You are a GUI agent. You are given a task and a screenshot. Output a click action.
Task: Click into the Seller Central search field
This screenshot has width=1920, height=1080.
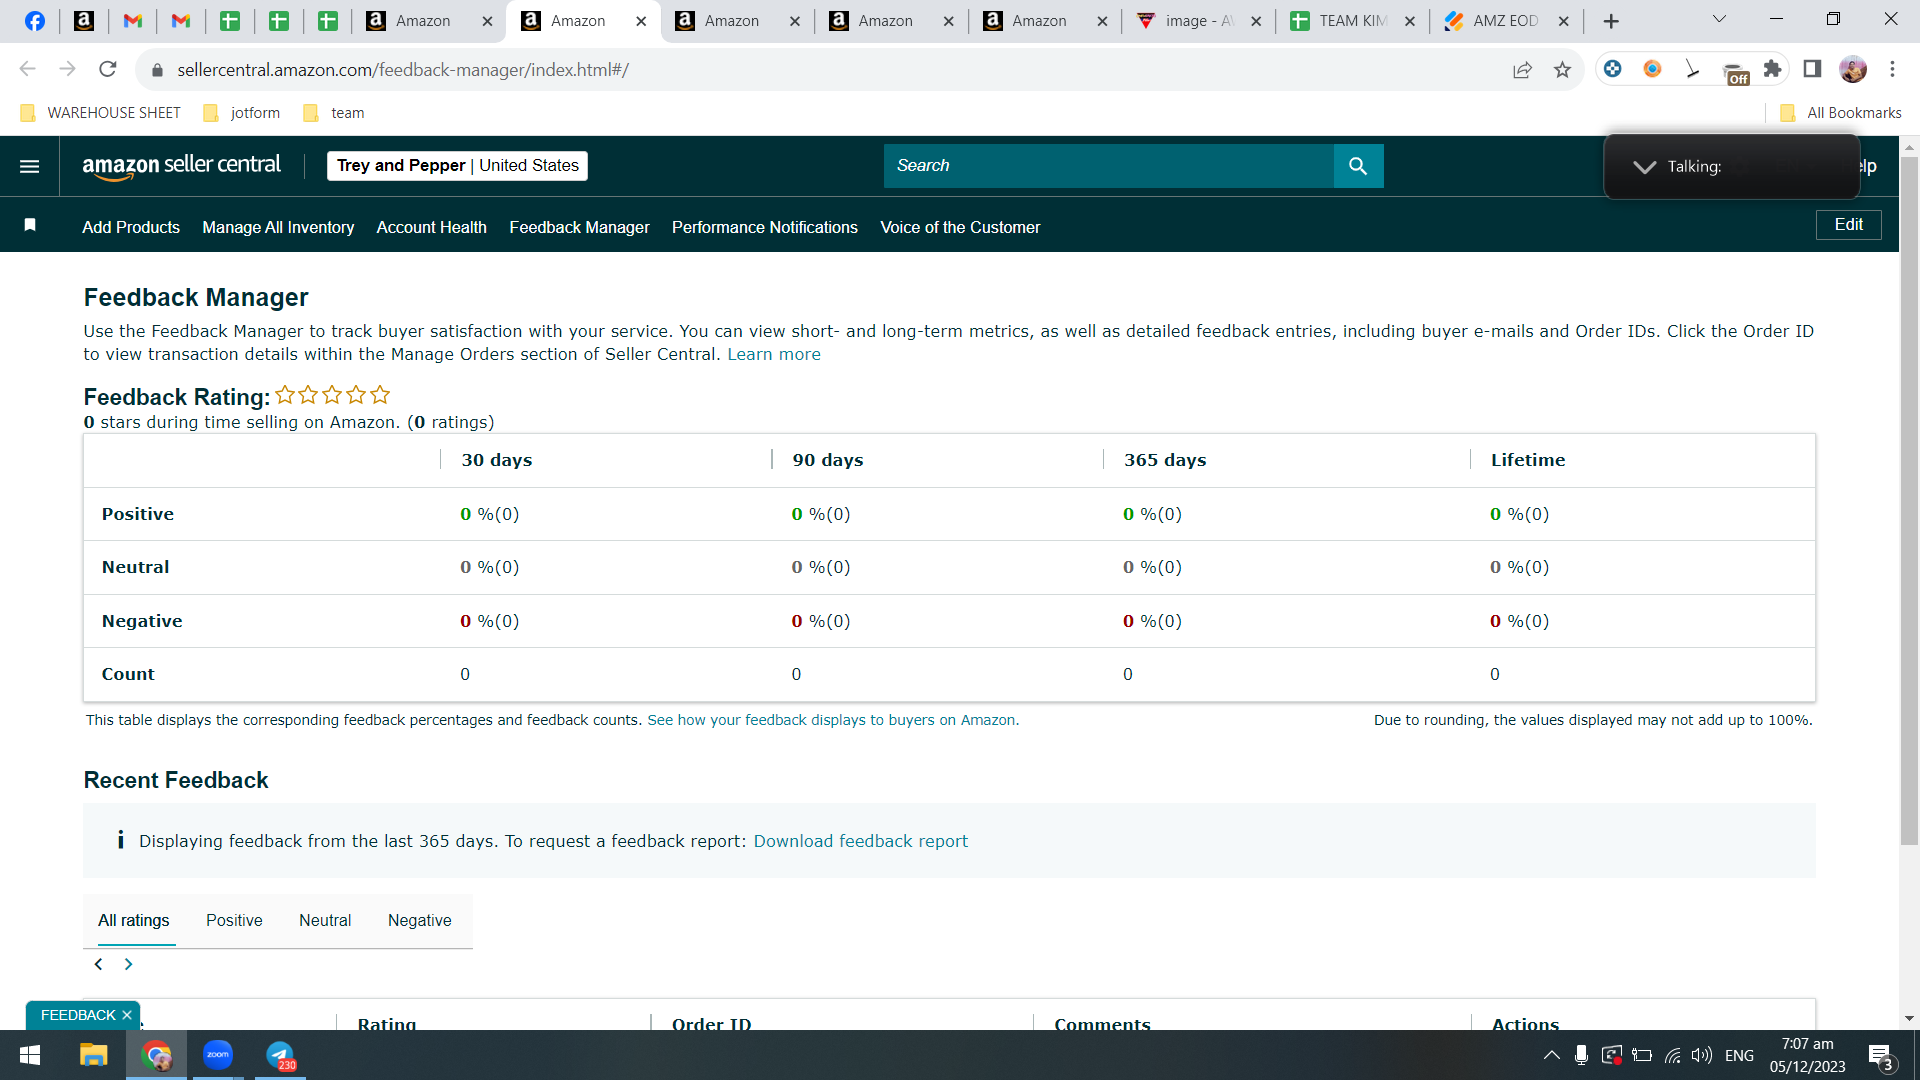[x=1108, y=166]
